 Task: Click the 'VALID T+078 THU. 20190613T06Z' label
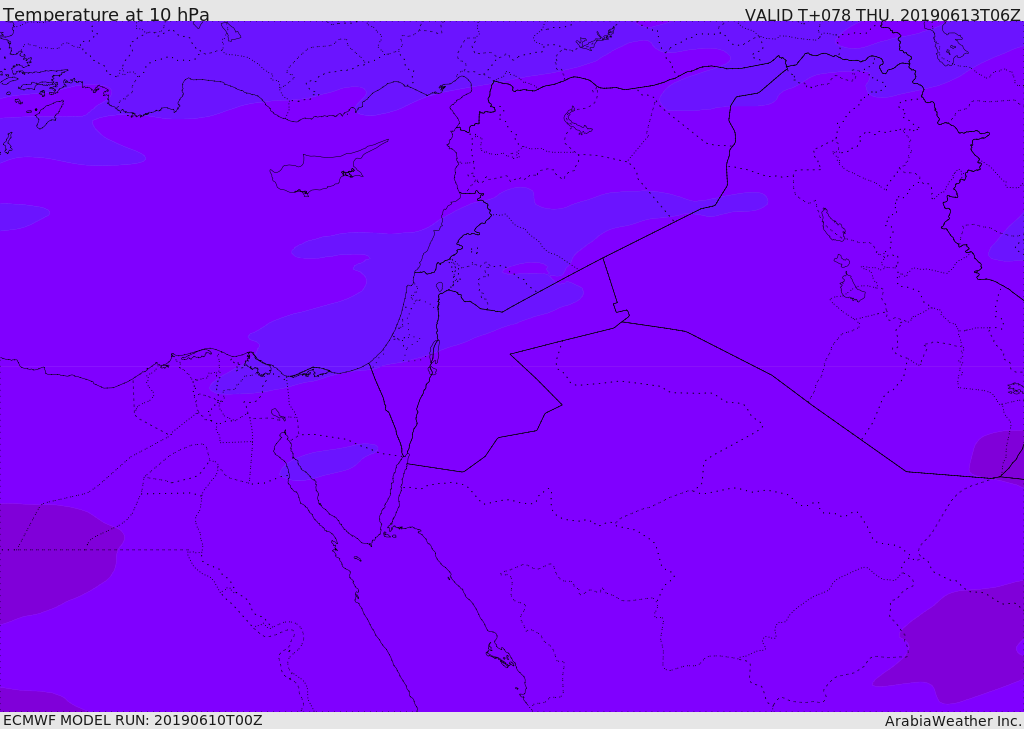coord(882,14)
